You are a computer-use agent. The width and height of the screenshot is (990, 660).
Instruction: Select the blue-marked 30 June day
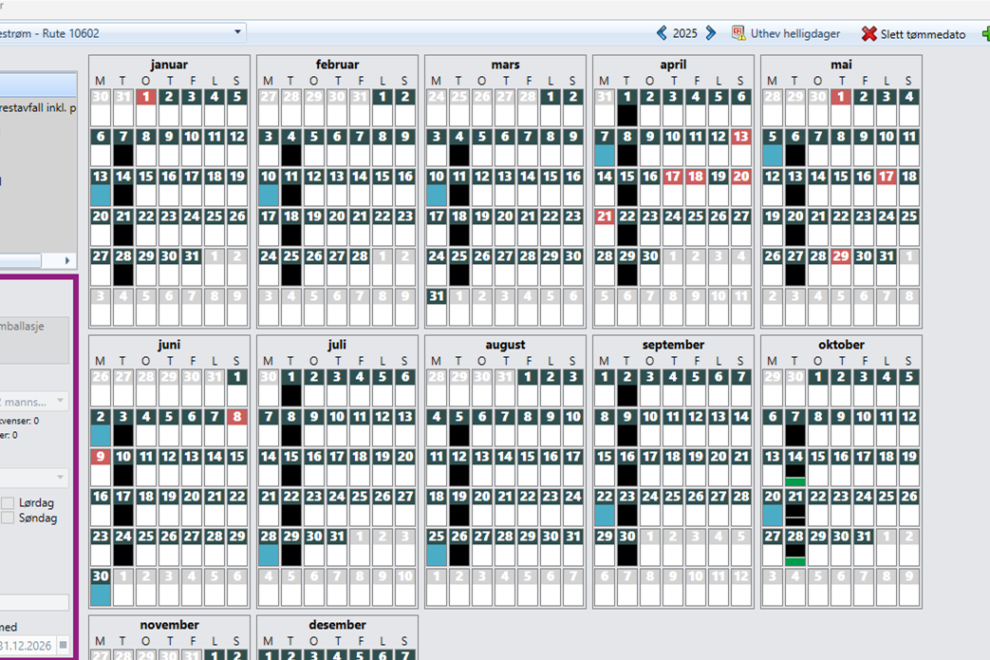100,586
